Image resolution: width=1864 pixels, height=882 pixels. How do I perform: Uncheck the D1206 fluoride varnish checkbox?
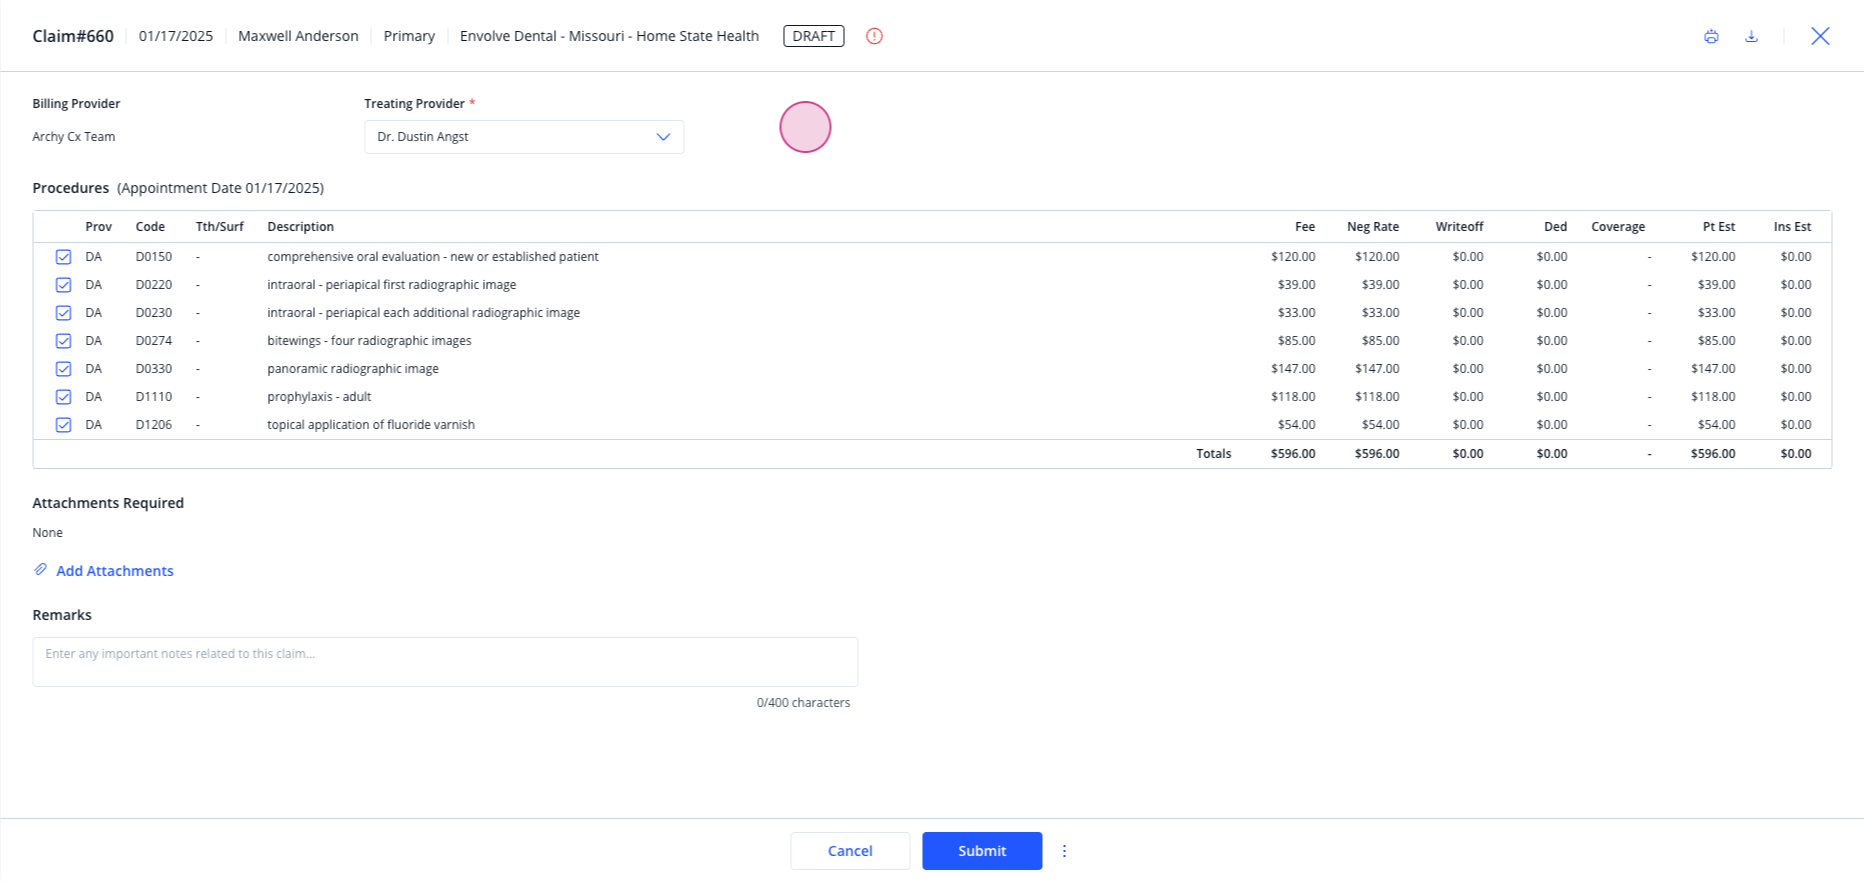63,425
